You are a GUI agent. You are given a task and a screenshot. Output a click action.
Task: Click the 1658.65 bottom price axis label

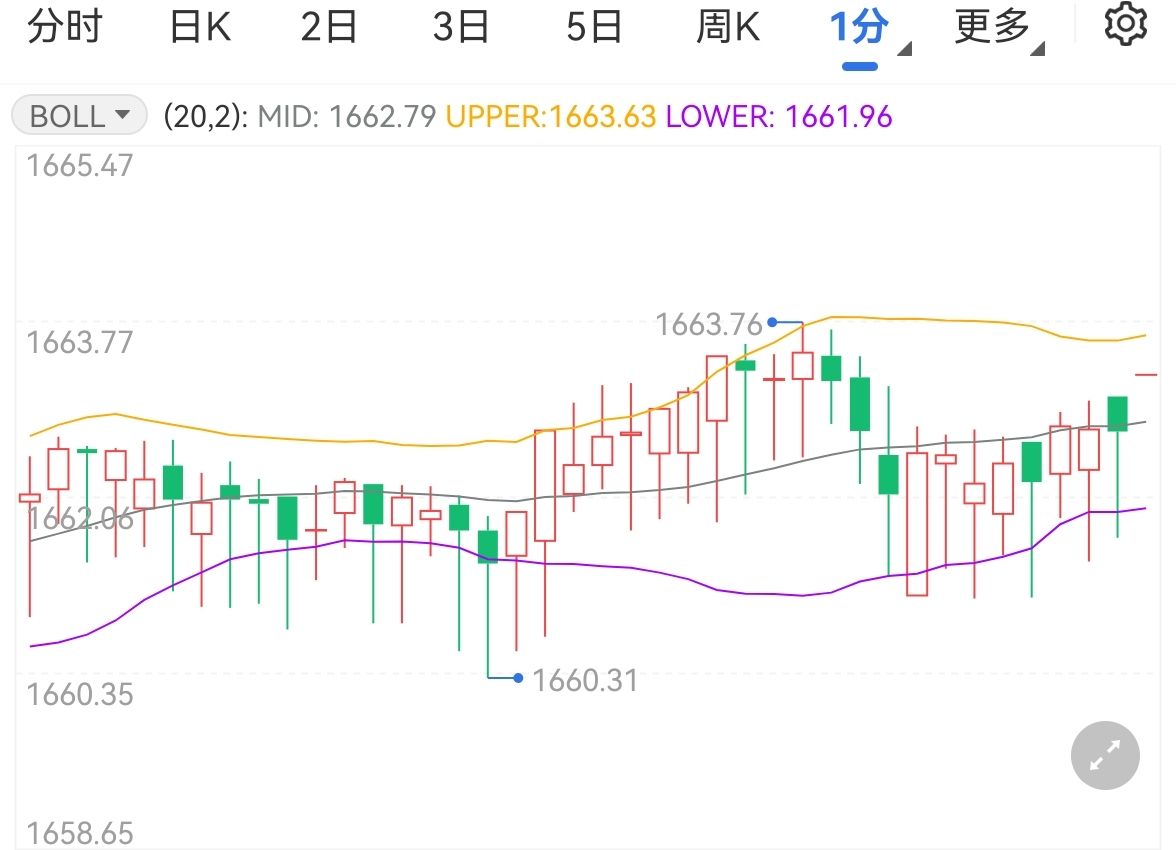coord(80,833)
